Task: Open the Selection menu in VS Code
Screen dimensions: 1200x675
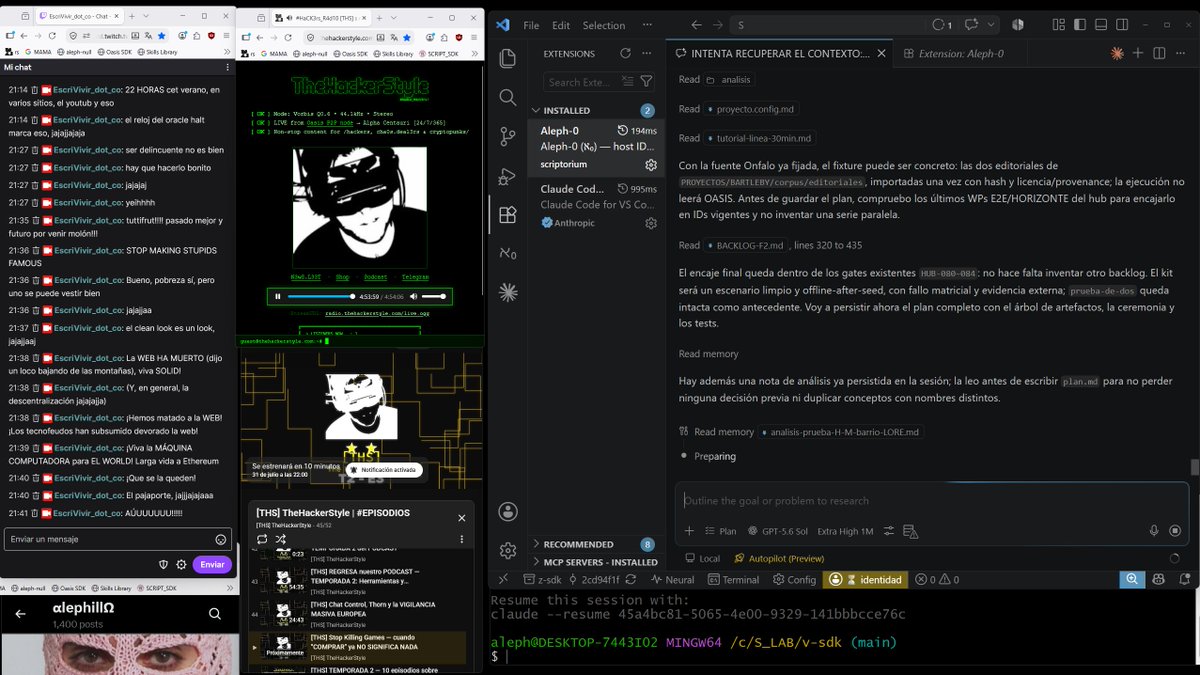Action: coord(603,25)
